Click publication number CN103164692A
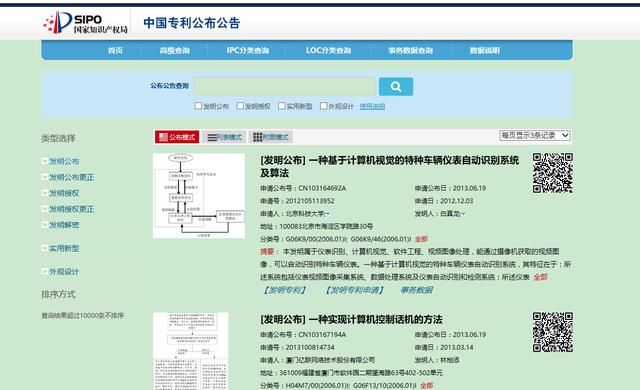The width and height of the screenshot is (640, 390). [x=322, y=188]
